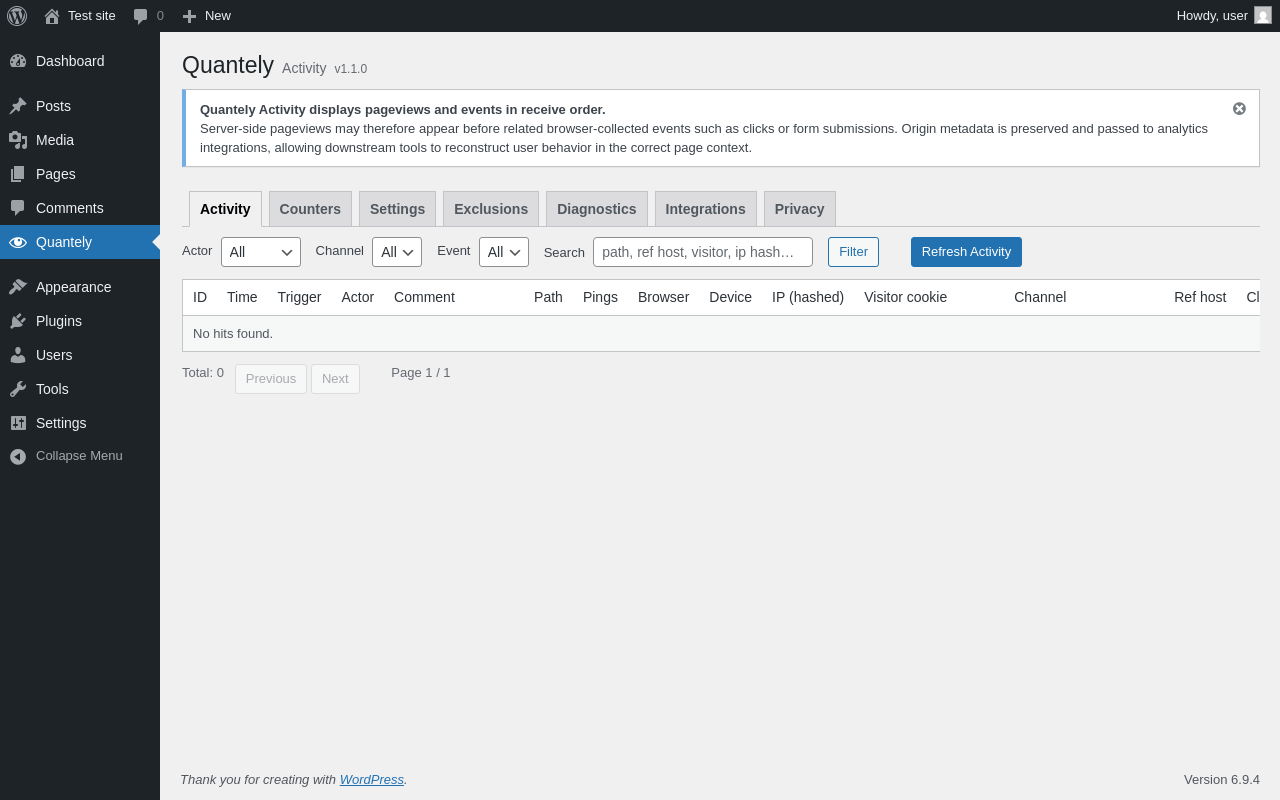Click the 'Version 6.9.4' footer text
This screenshot has height=800, width=1280.
[x=1222, y=780]
